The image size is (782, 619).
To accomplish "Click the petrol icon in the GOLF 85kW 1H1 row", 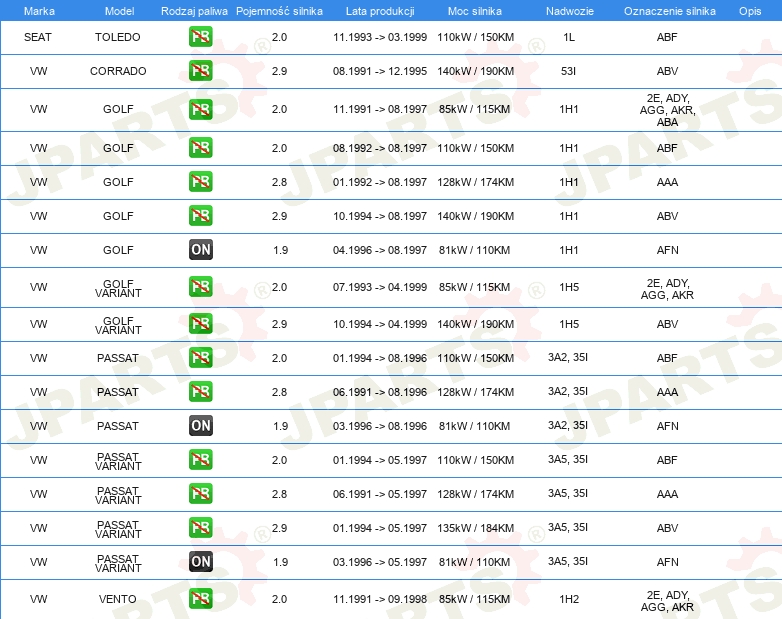I will click(x=200, y=109).
